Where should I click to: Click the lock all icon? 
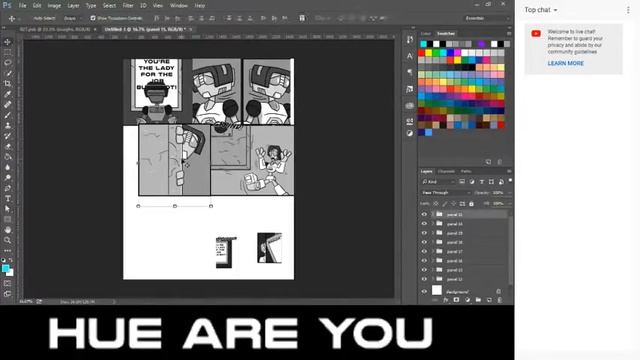pos(471,203)
